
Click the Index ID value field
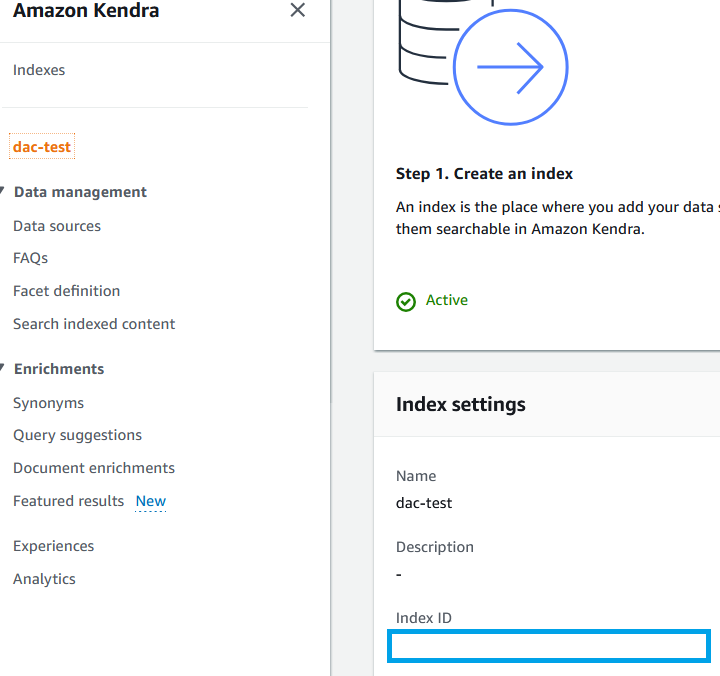[x=549, y=646]
